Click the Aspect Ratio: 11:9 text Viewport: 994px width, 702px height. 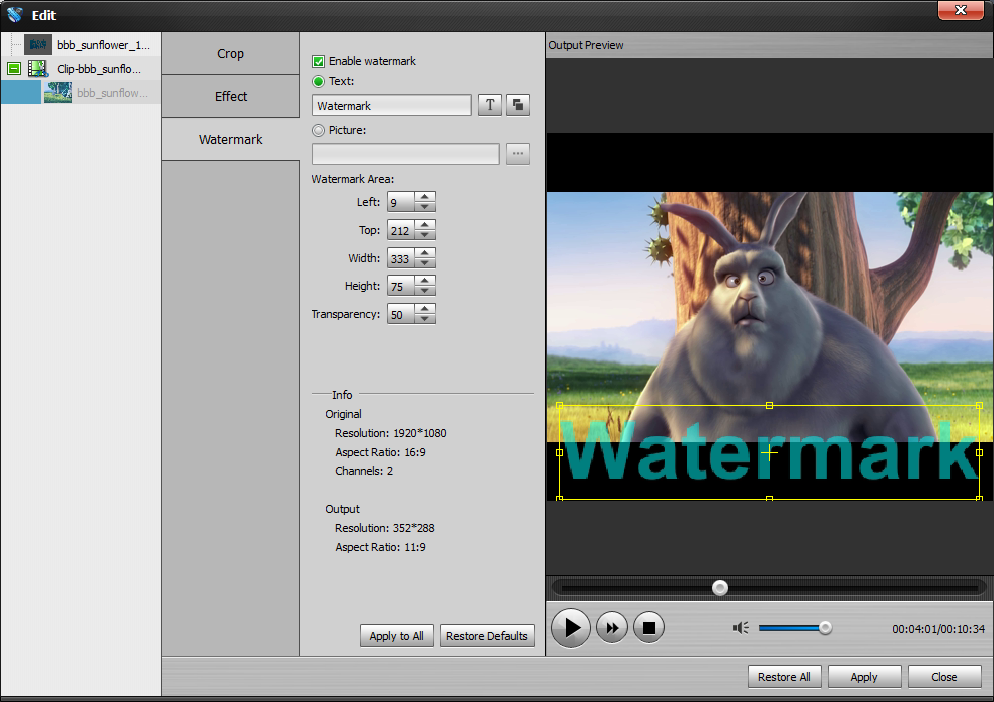tap(380, 547)
